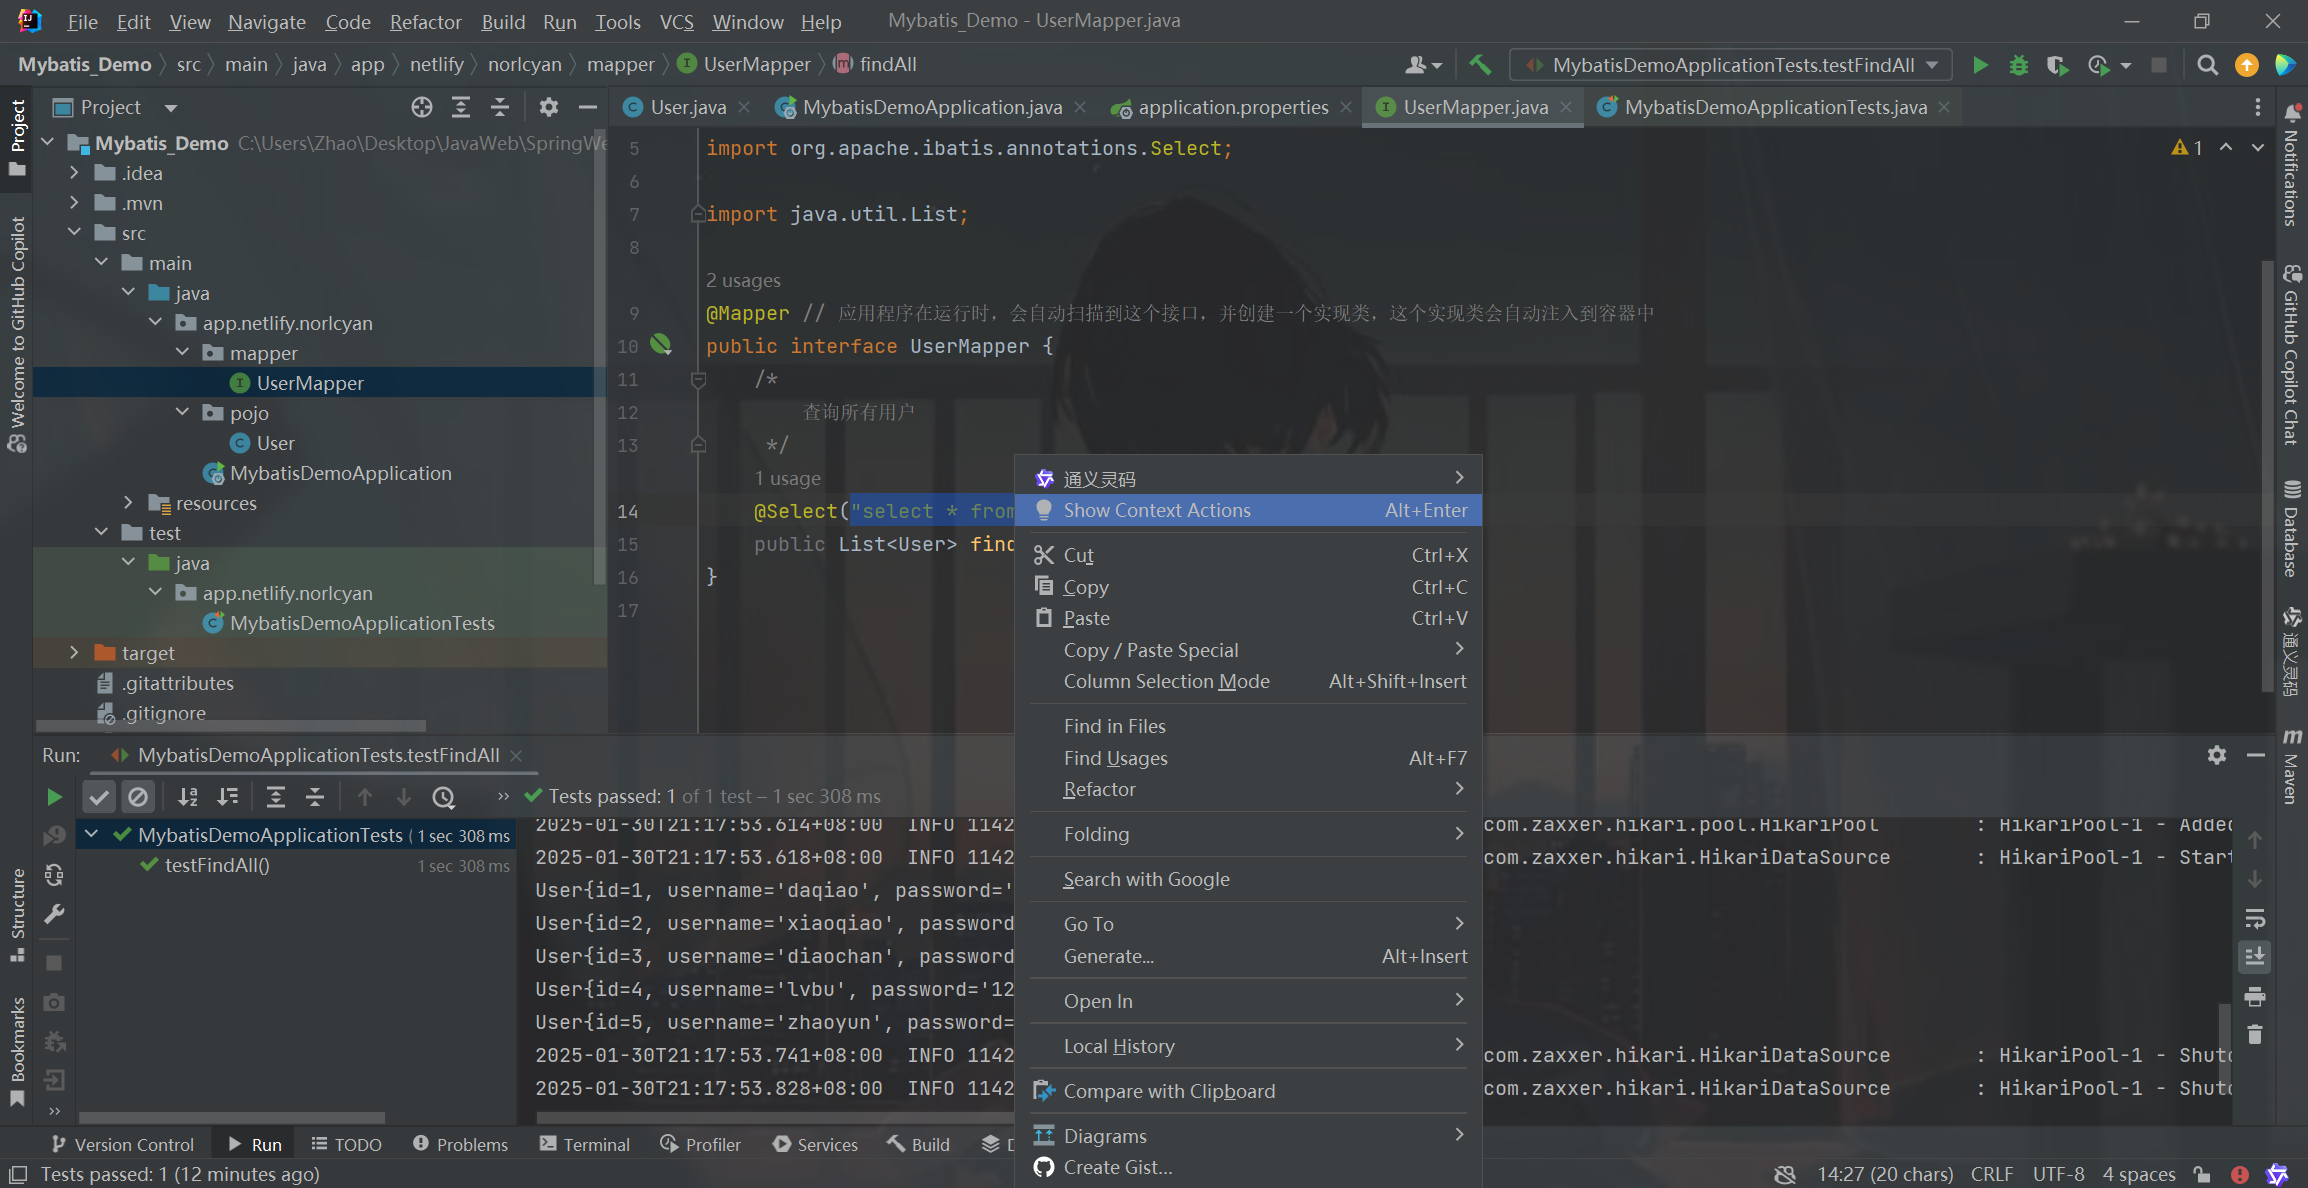2308x1188 pixels.
Task: Collapse MybatisDemoApplicationTests test node
Action: tap(91, 834)
